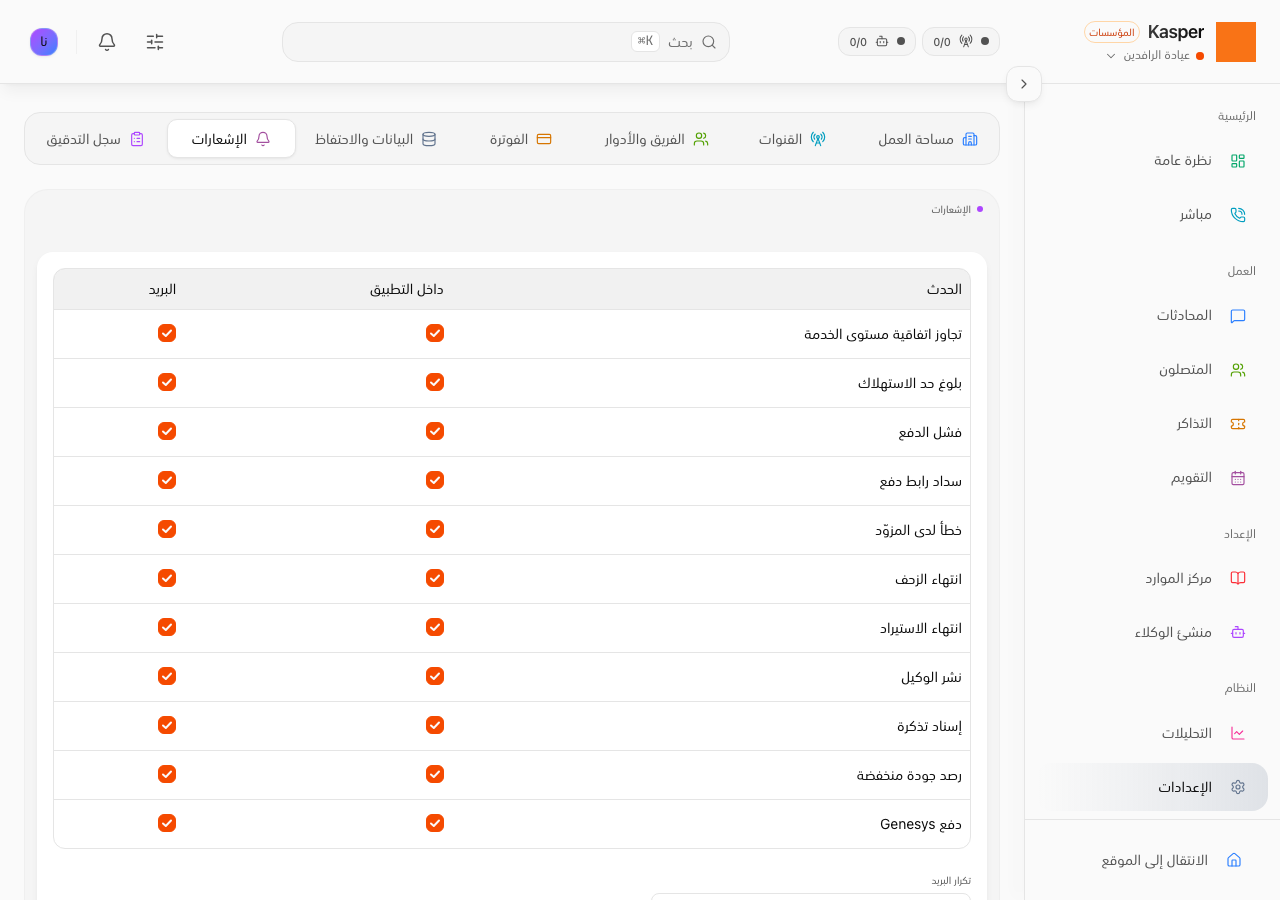Screen dimensions: 1280x900
Task: Click the التذاكر ticket icon
Action: coord(1238,424)
